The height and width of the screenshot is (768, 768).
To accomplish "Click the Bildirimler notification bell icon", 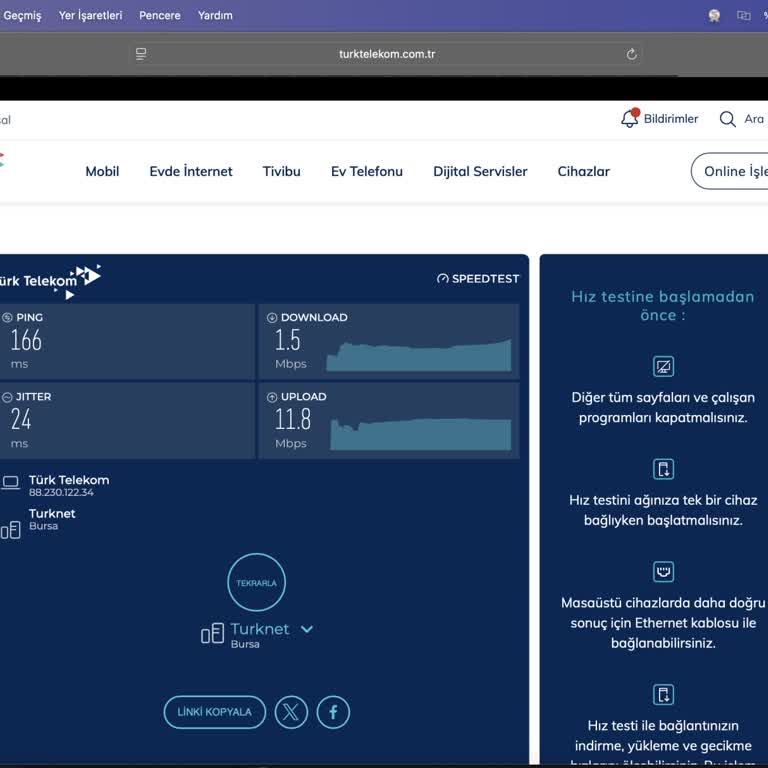I will (x=629, y=119).
